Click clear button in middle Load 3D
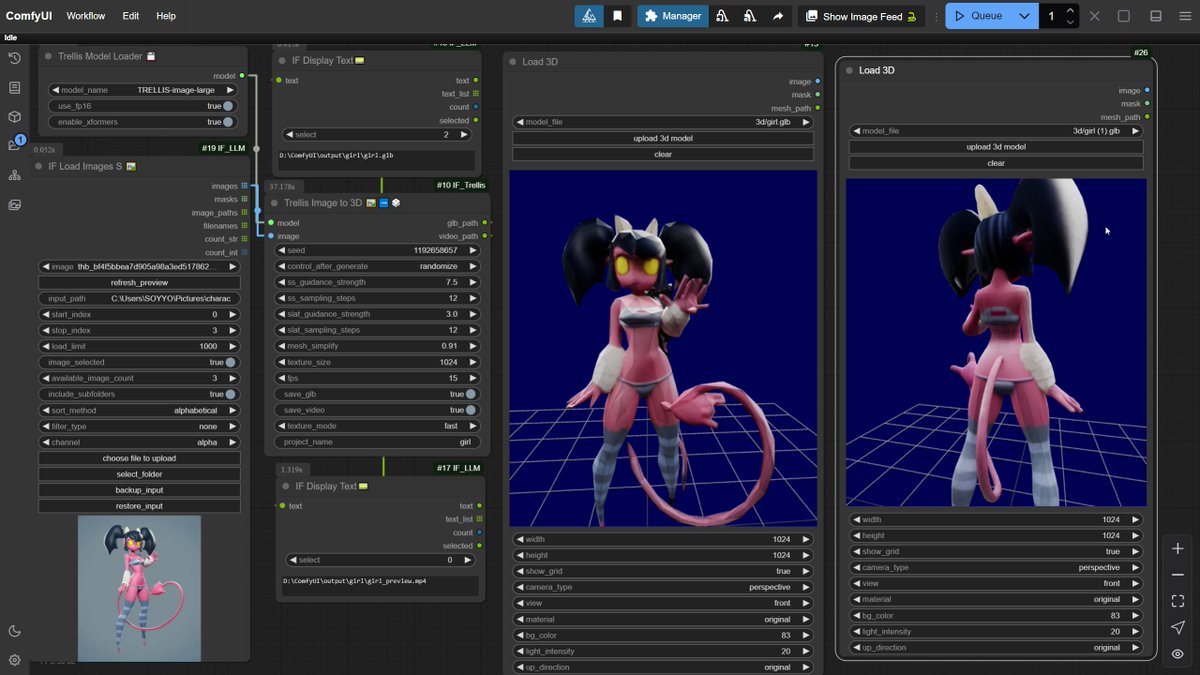1200x675 pixels. (x=663, y=154)
